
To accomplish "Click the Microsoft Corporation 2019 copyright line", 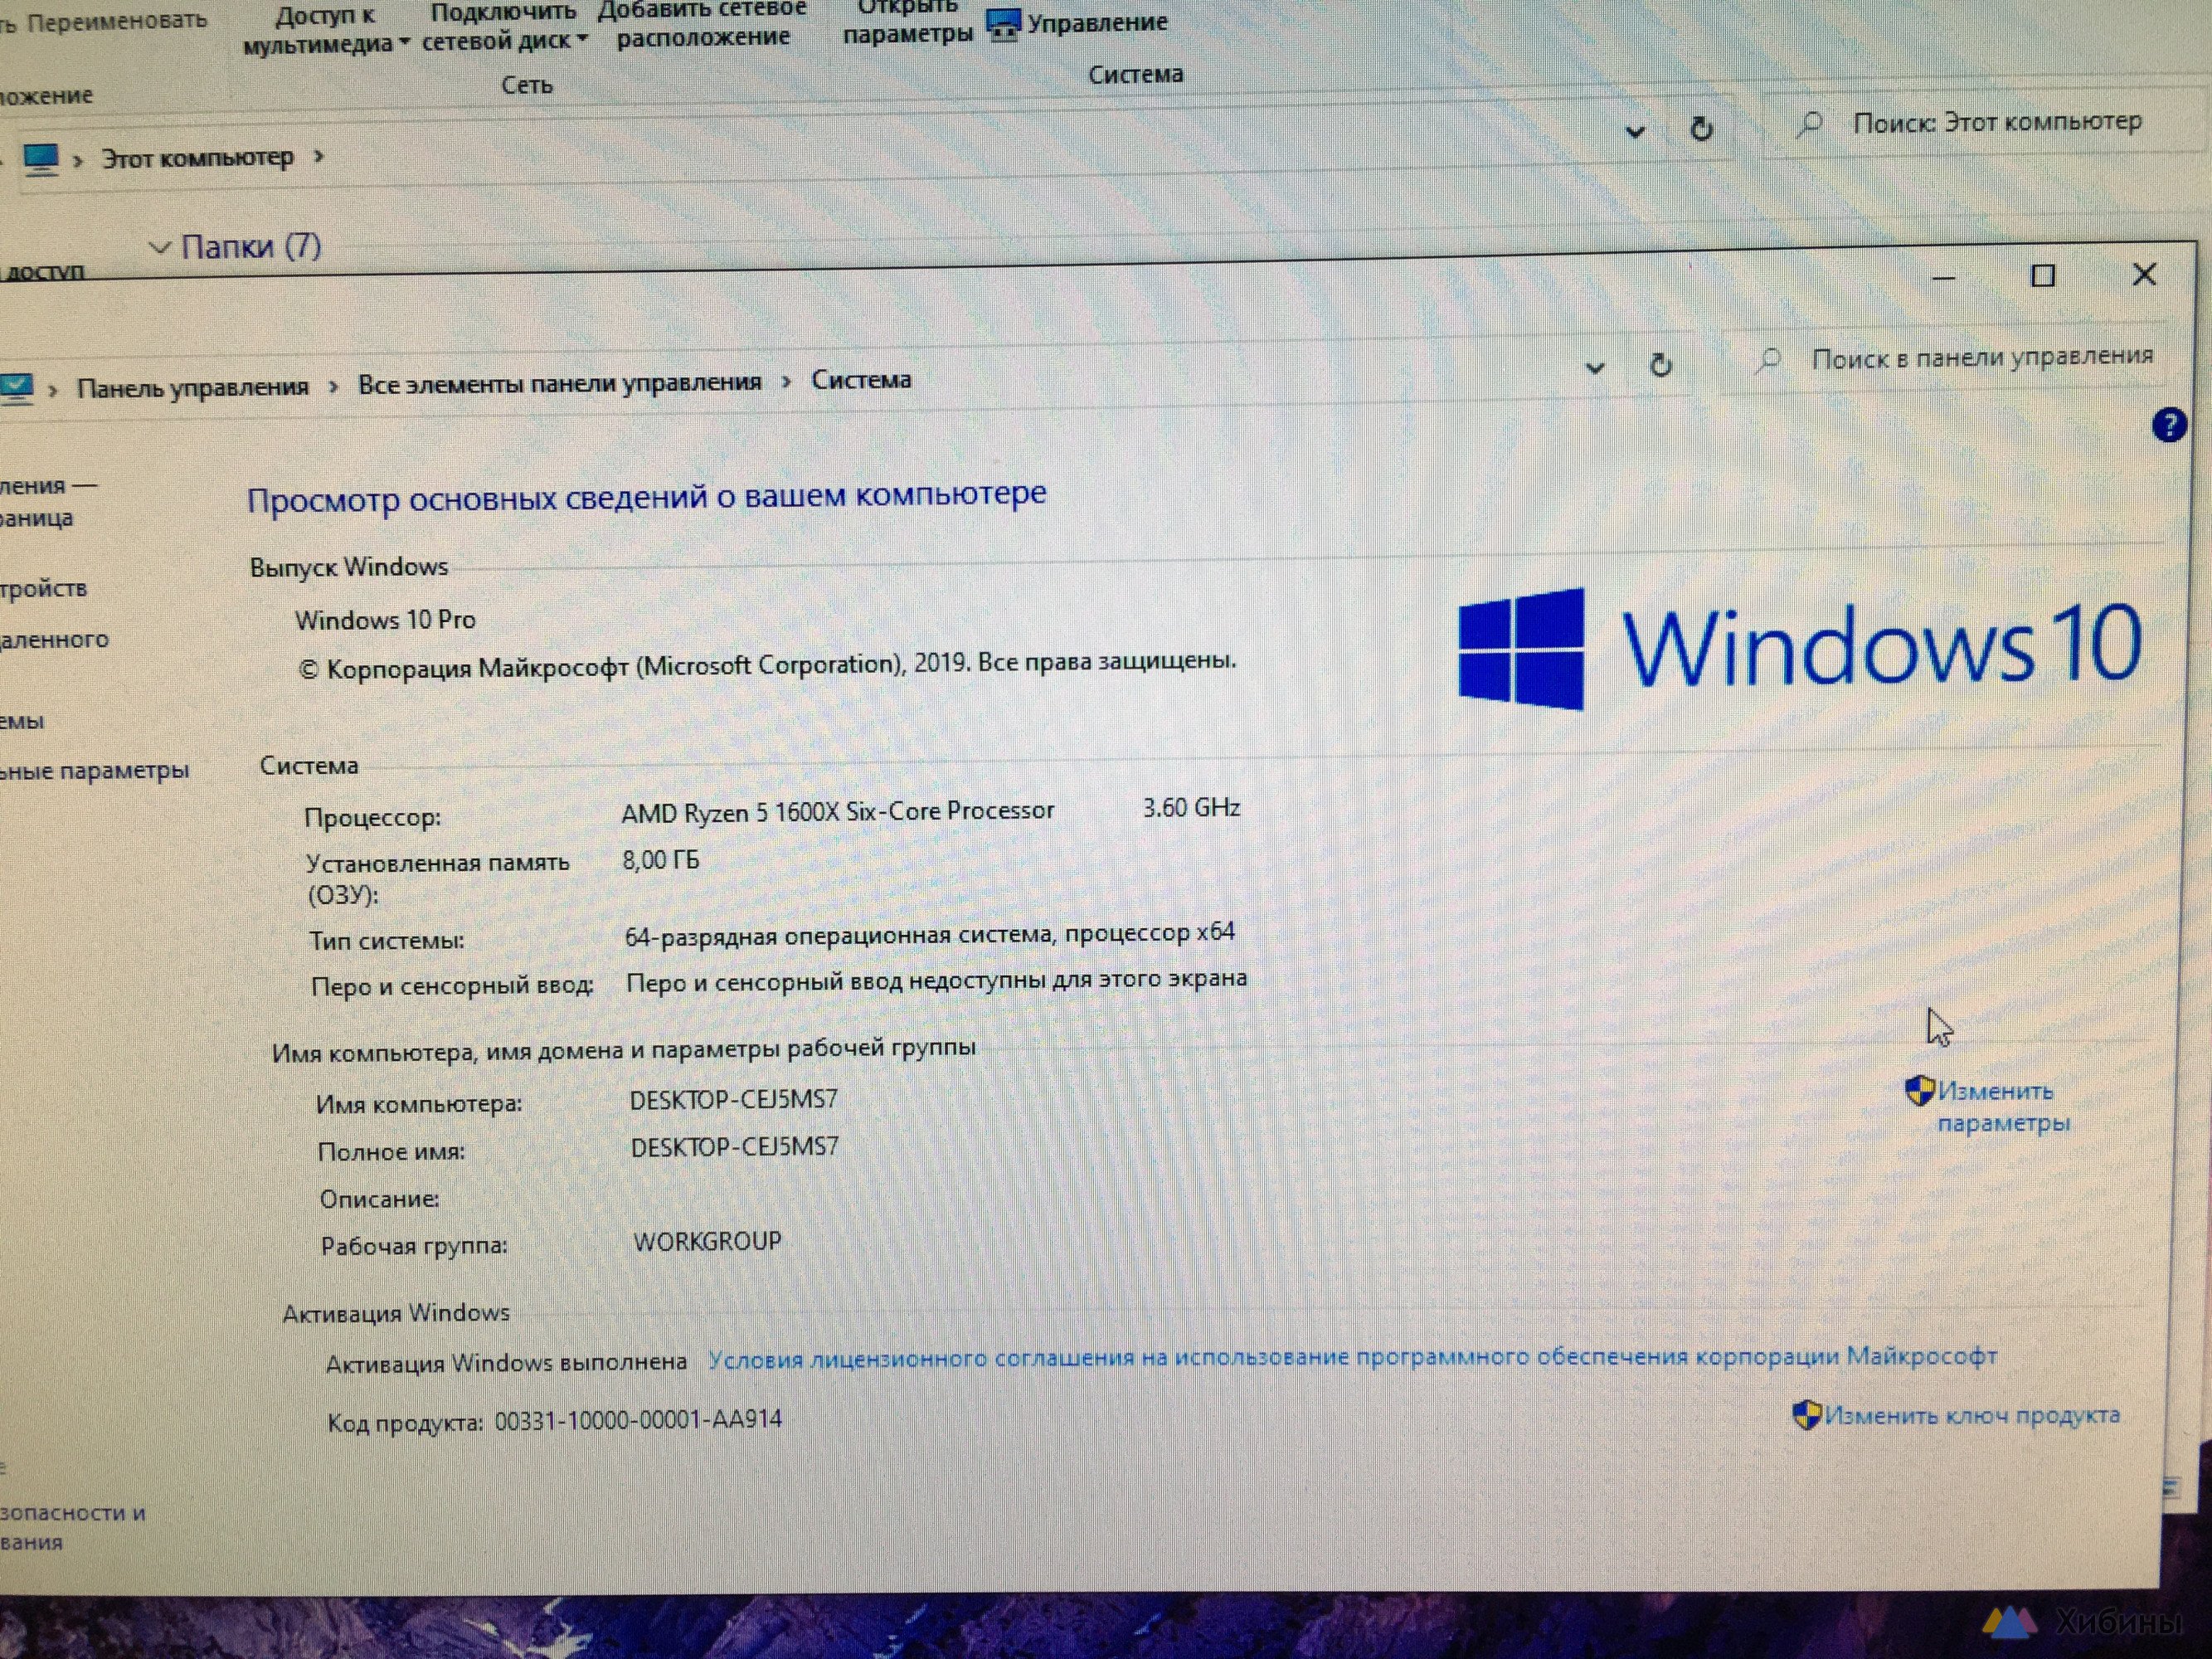I will (767, 665).
